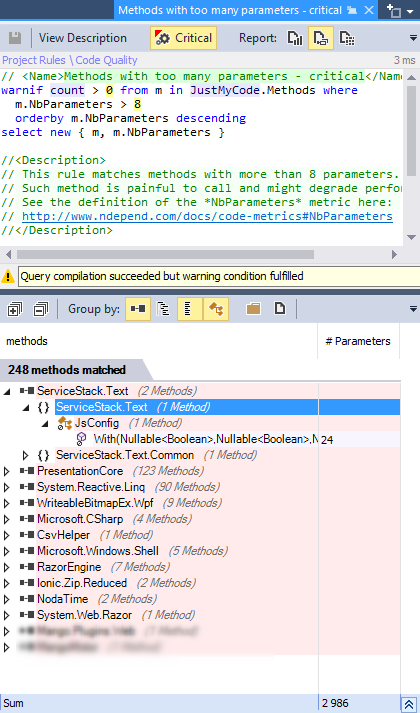Viewport: 420px width, 713px height.
Task: Toggle the third Group by icon
Action: [190, 309]
